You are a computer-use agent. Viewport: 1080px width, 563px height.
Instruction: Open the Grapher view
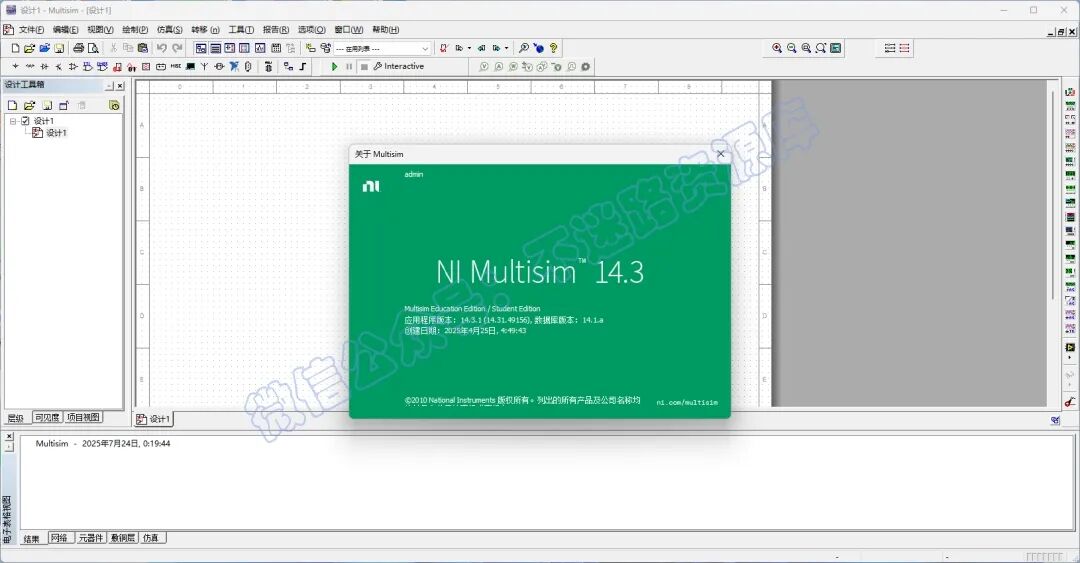point(260,48)
